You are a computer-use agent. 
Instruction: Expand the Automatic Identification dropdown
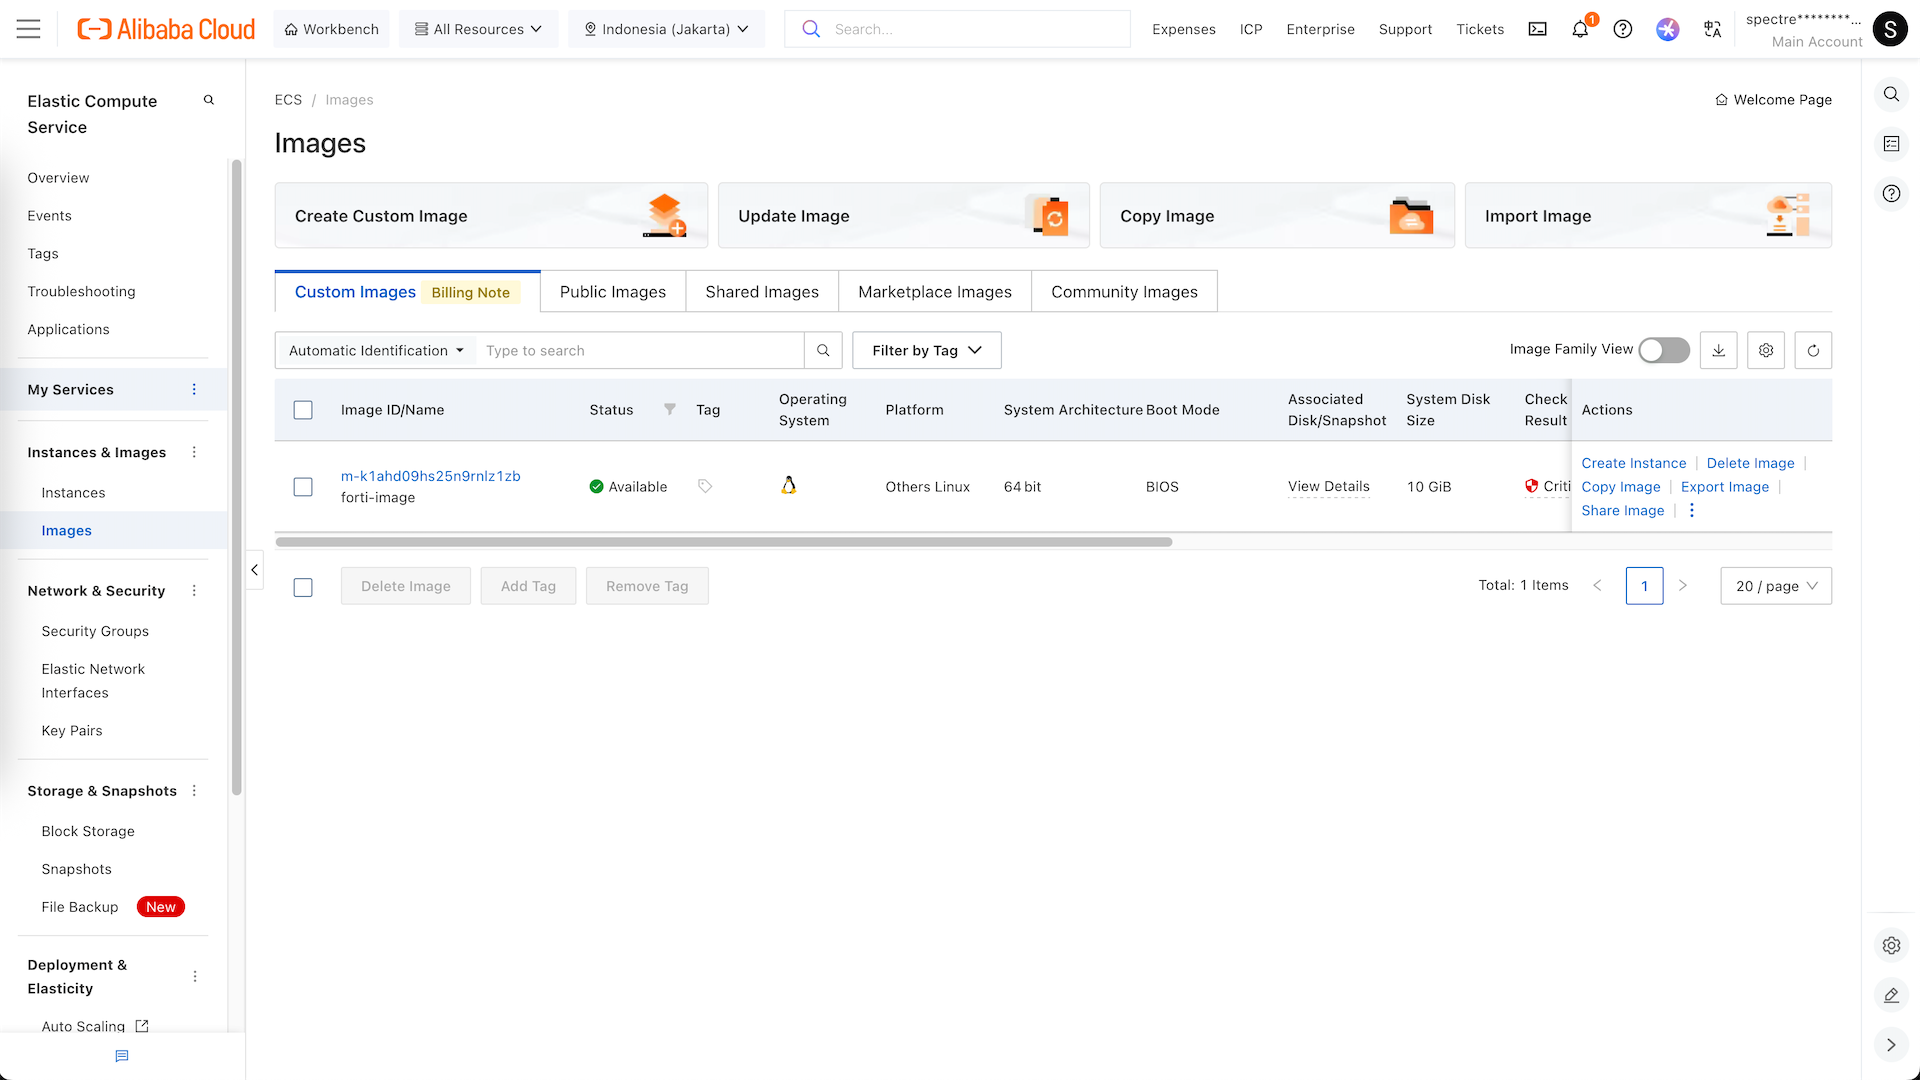pos(376,350)
